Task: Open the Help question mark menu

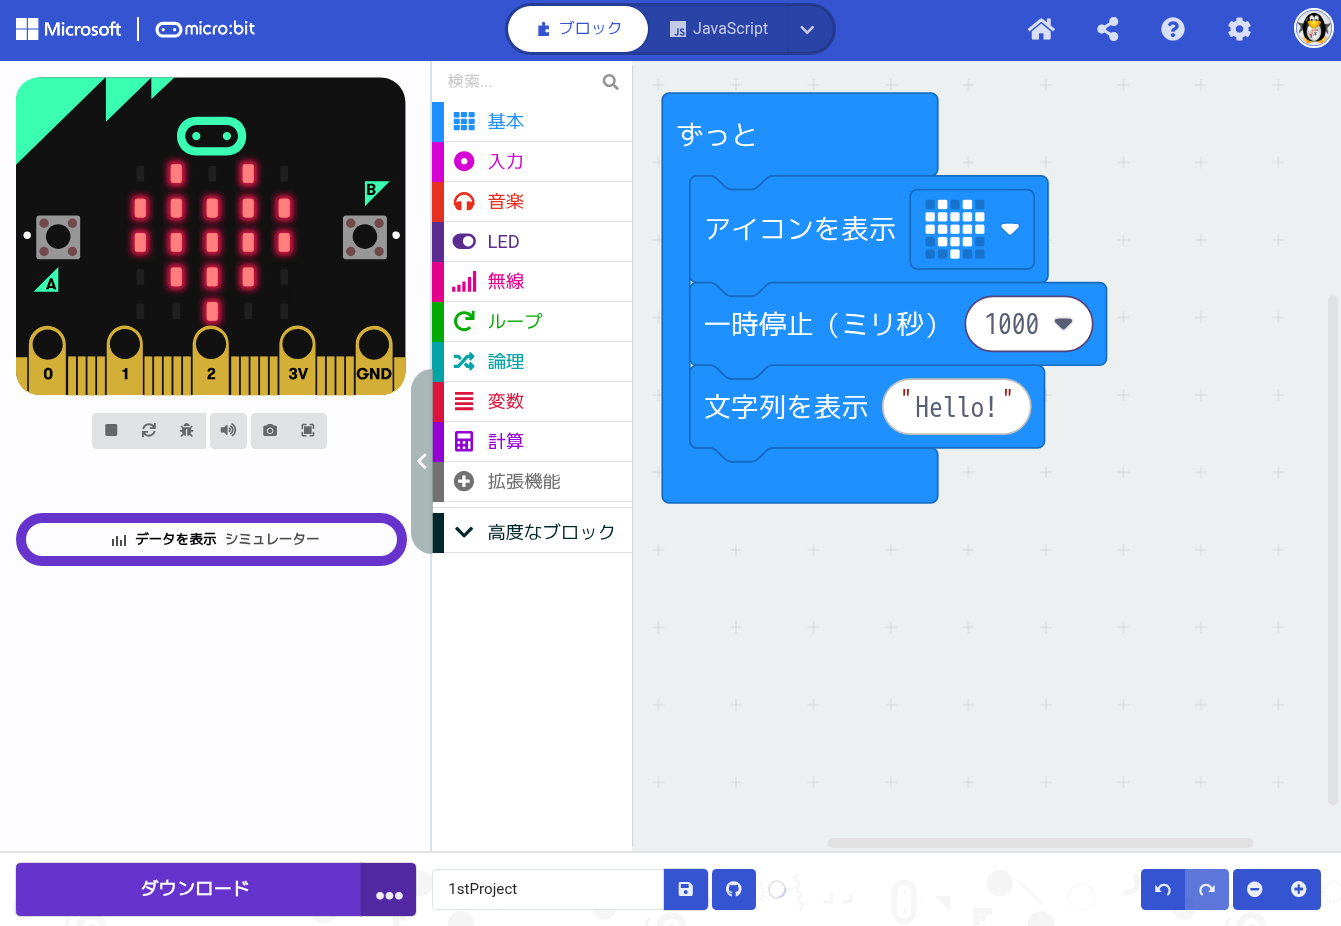Action: point(1173,29)
